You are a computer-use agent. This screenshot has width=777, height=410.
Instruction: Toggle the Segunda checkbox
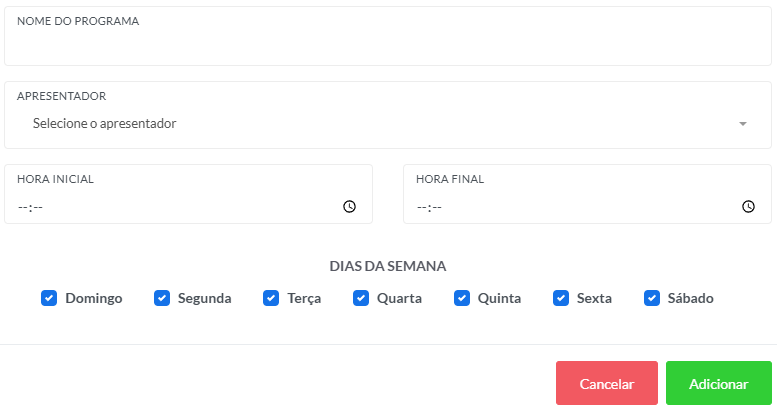162,298
